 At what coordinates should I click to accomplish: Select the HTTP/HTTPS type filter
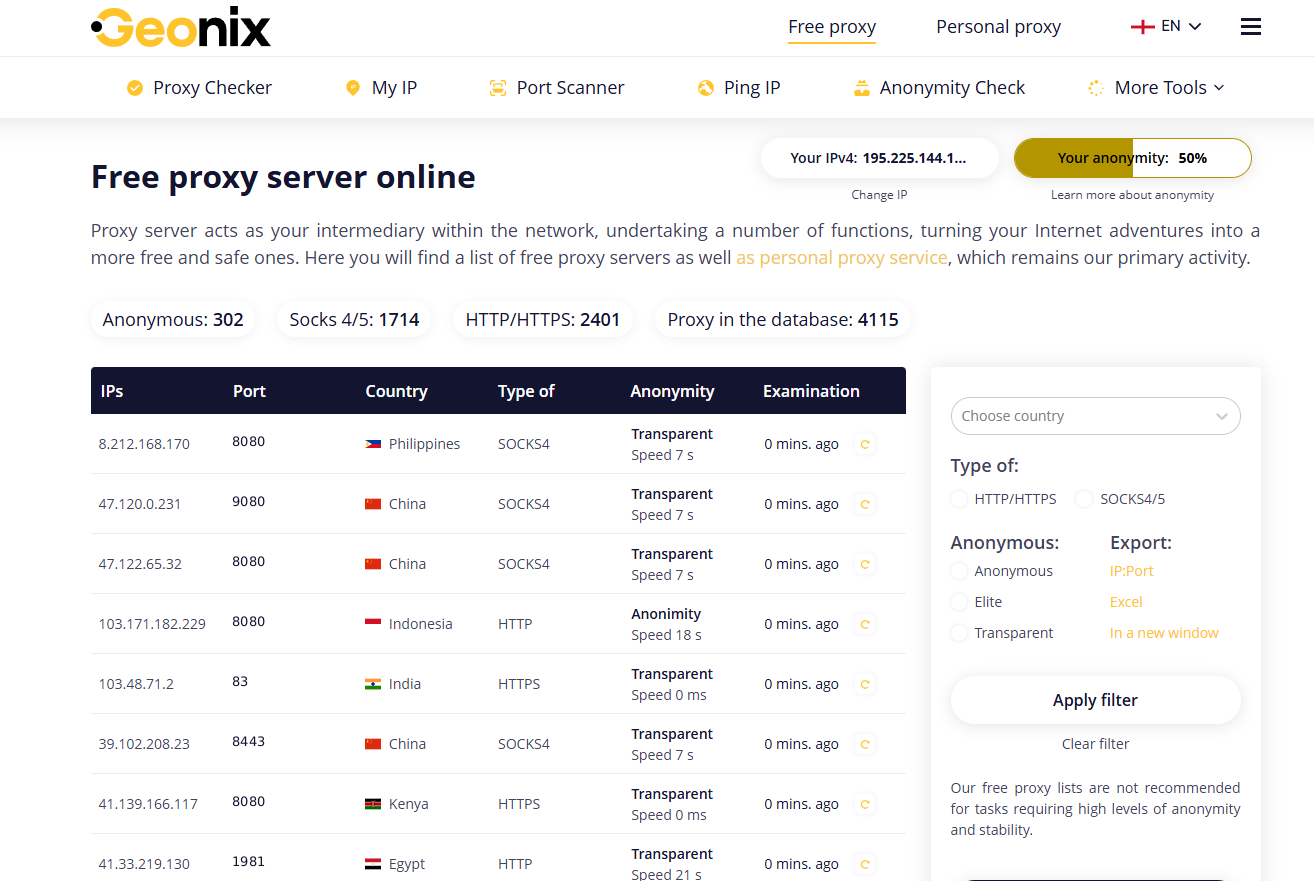959,499
